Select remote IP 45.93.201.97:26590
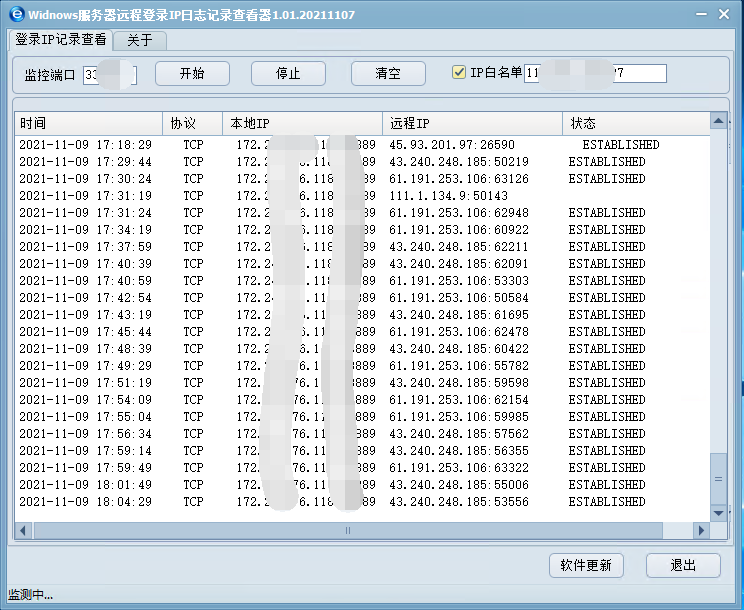 click(x=452, y=145)
